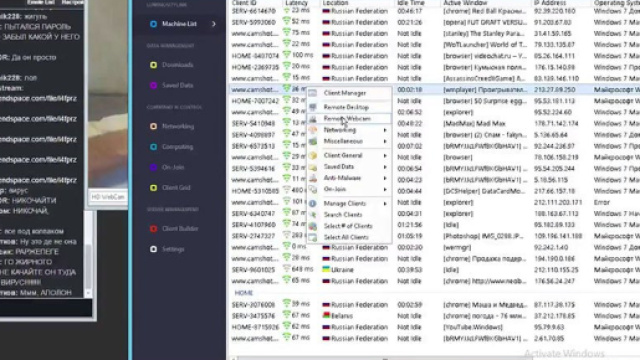Collapse the HOME group header
640x360 pixels.
click(x=244, y=293)
